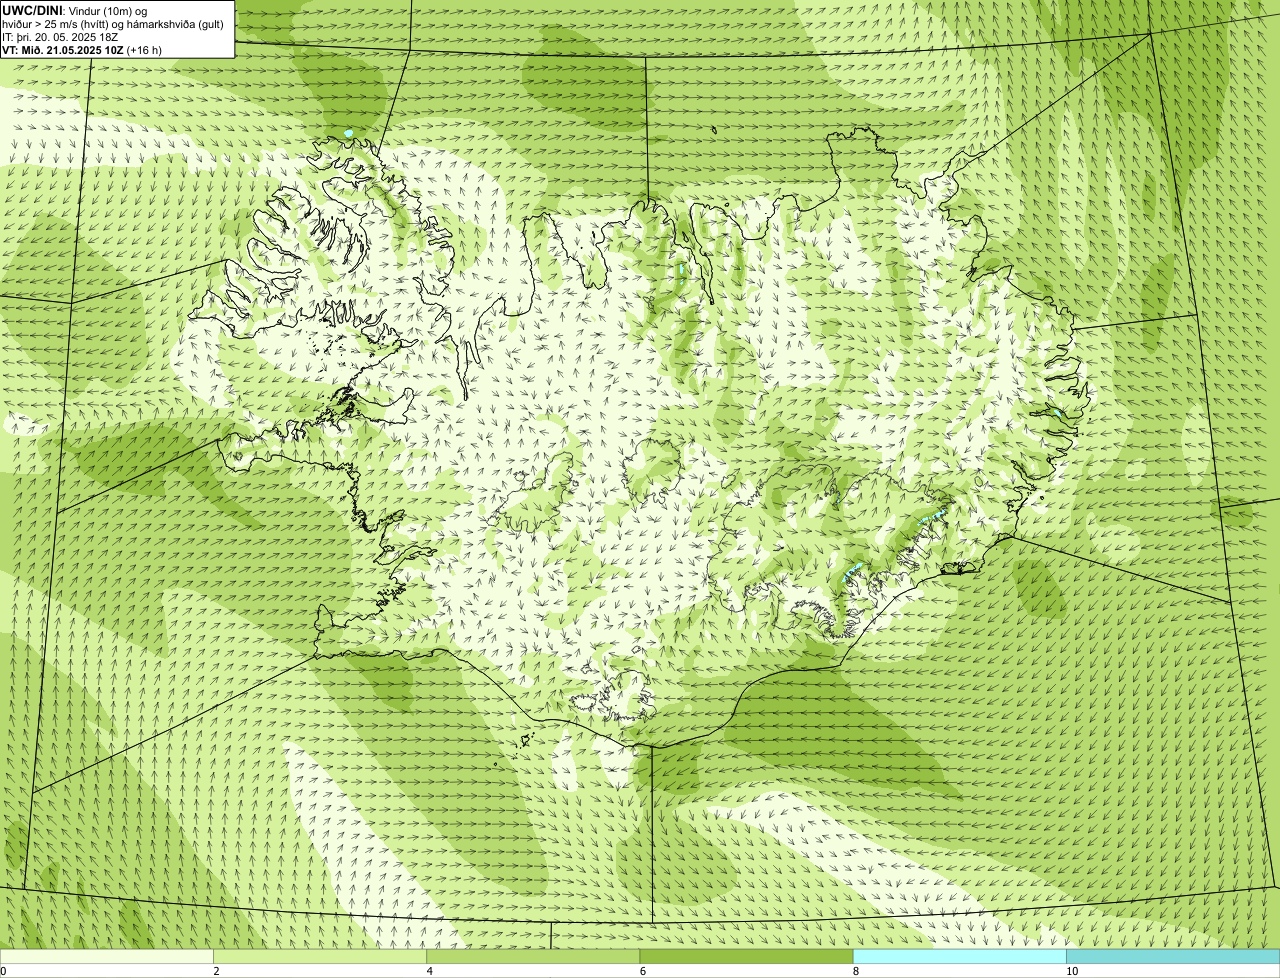Screen dimensions: 1280x978
Task: Click the palest 0–2 m/s legend swatch
Action: pyautogui.click(x=106, y=957)
